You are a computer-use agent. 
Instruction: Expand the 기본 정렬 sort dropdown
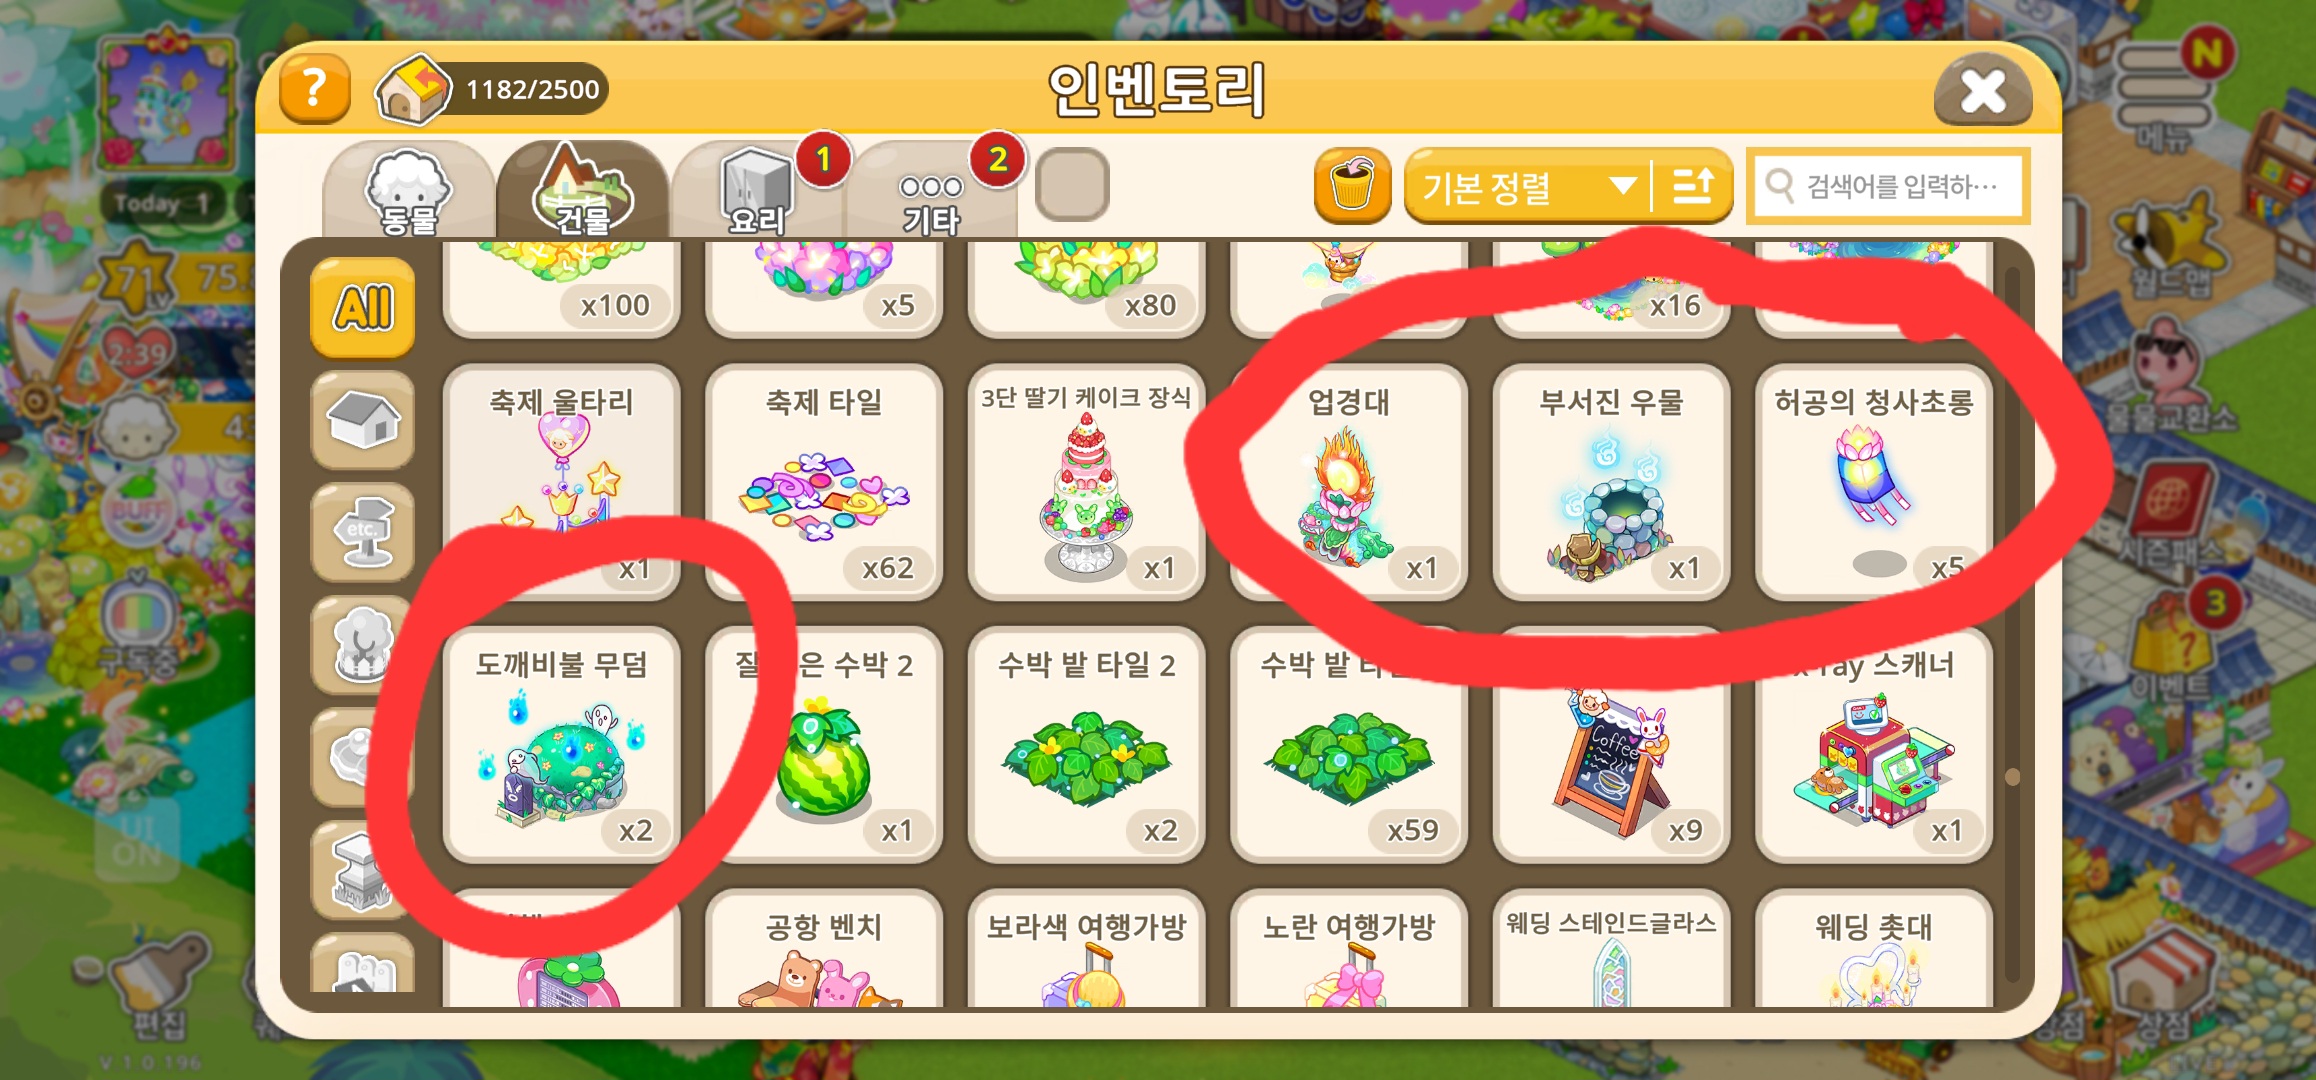[x=1528, y=185]
